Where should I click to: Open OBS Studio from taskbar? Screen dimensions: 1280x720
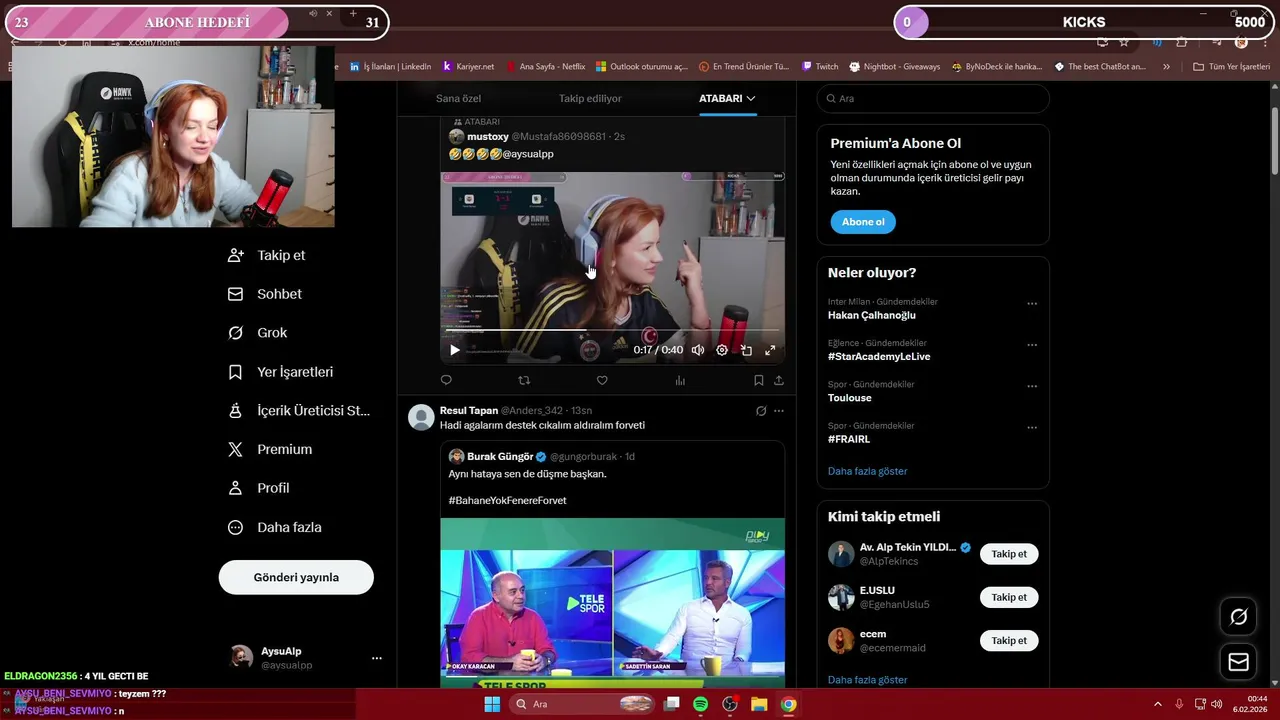tap(730, 704)
